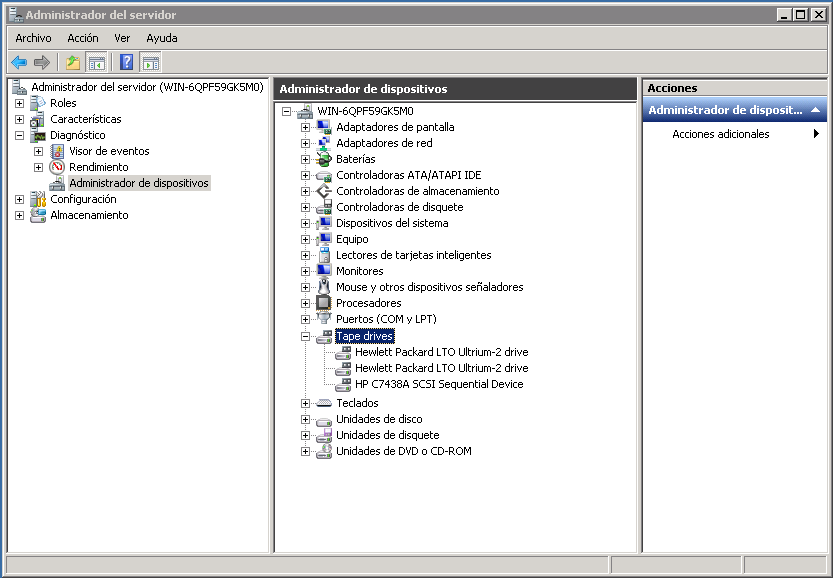Click the up one level folder icon
Viewport: 833px width, 578px height.
pos(72,62)
